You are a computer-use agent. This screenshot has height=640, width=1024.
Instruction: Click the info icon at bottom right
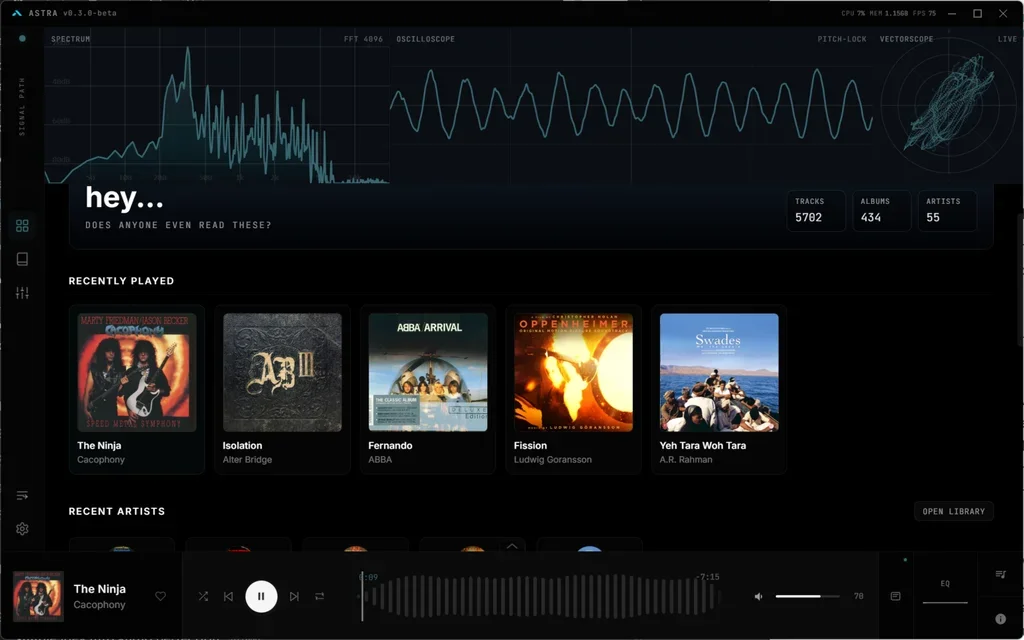pyautogui.click(x=1001, y=618)
